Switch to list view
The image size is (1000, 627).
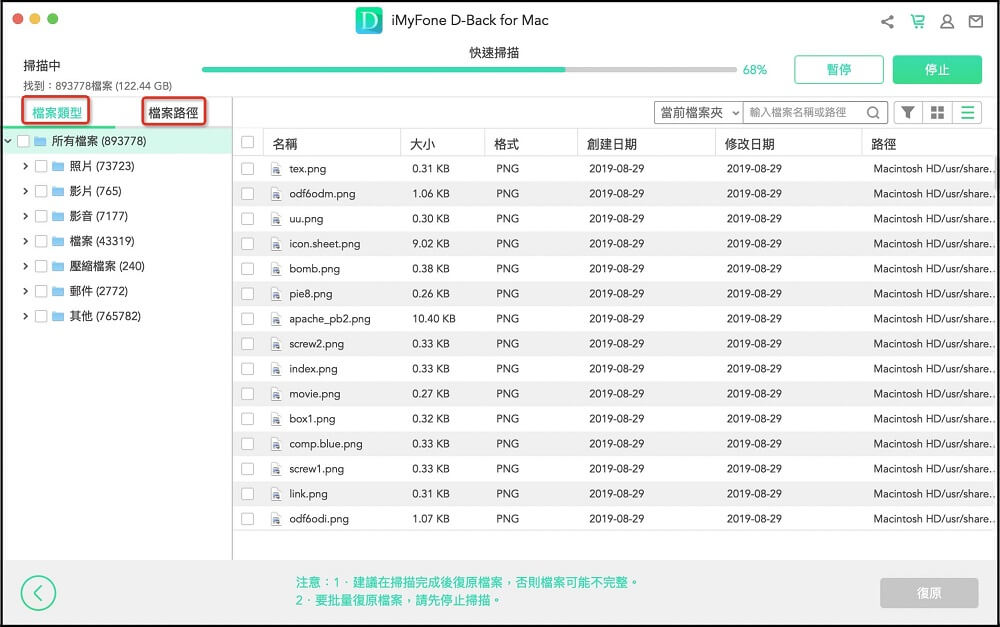967,113
